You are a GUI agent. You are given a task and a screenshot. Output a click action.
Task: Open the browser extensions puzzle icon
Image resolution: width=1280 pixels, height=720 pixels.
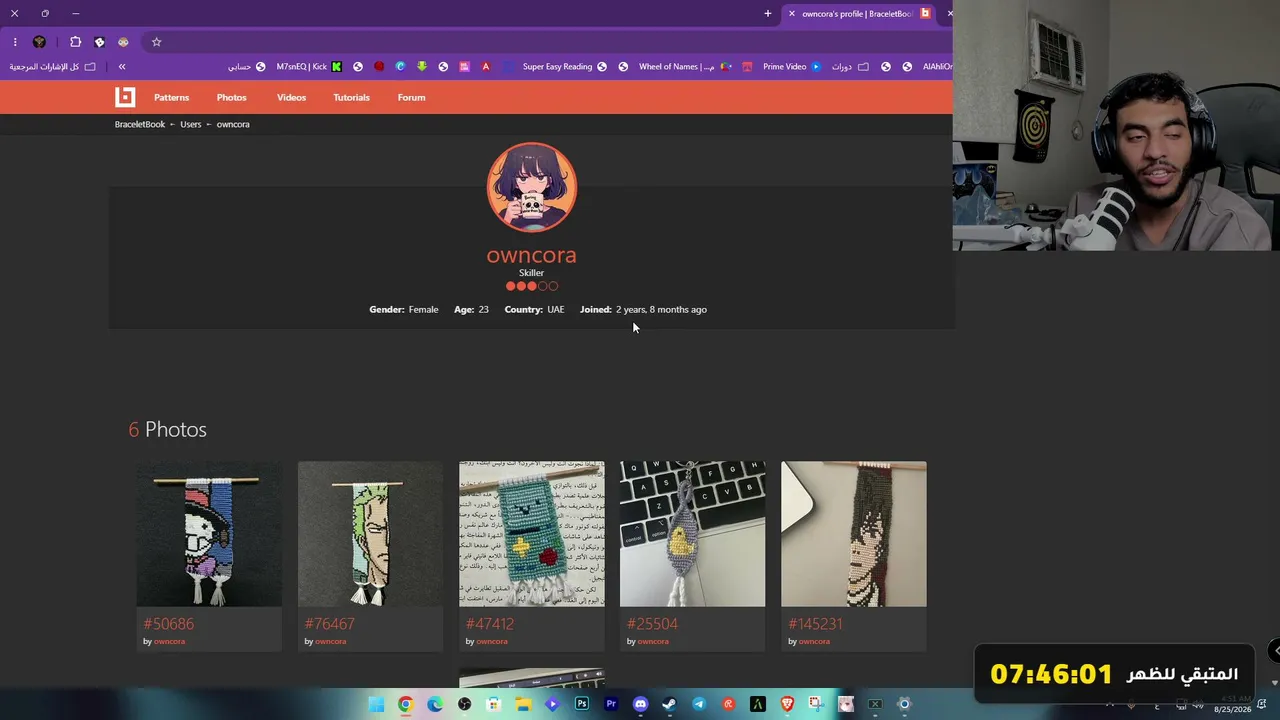(x=75, y=42)
